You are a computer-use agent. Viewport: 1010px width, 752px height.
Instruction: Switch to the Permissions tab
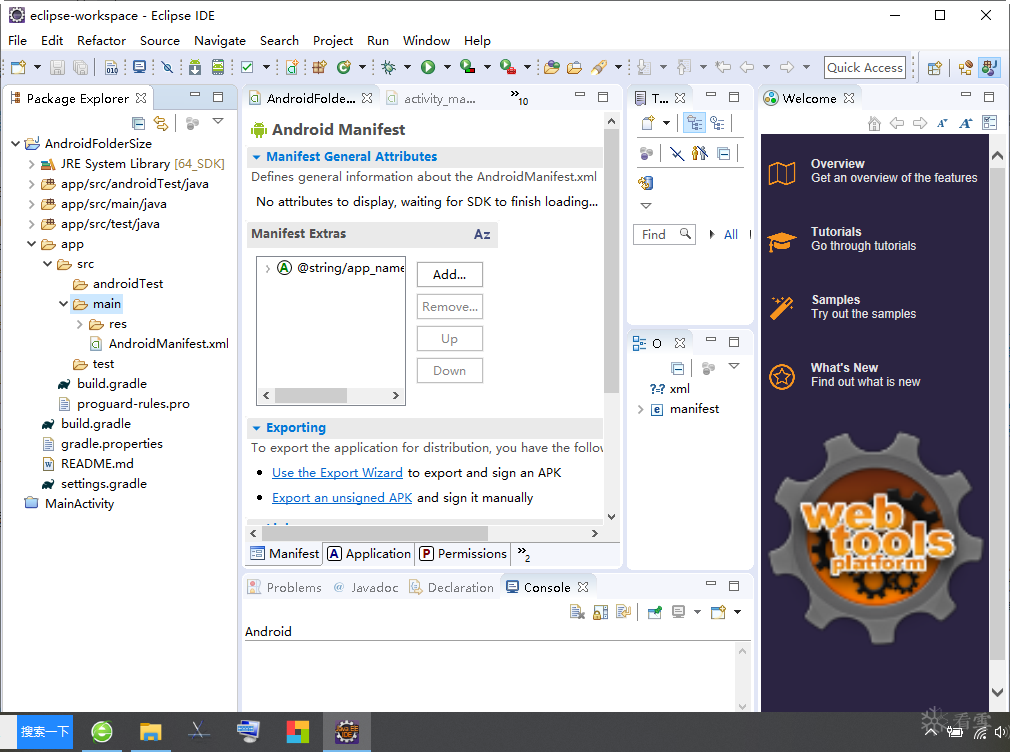coord(463,554)
